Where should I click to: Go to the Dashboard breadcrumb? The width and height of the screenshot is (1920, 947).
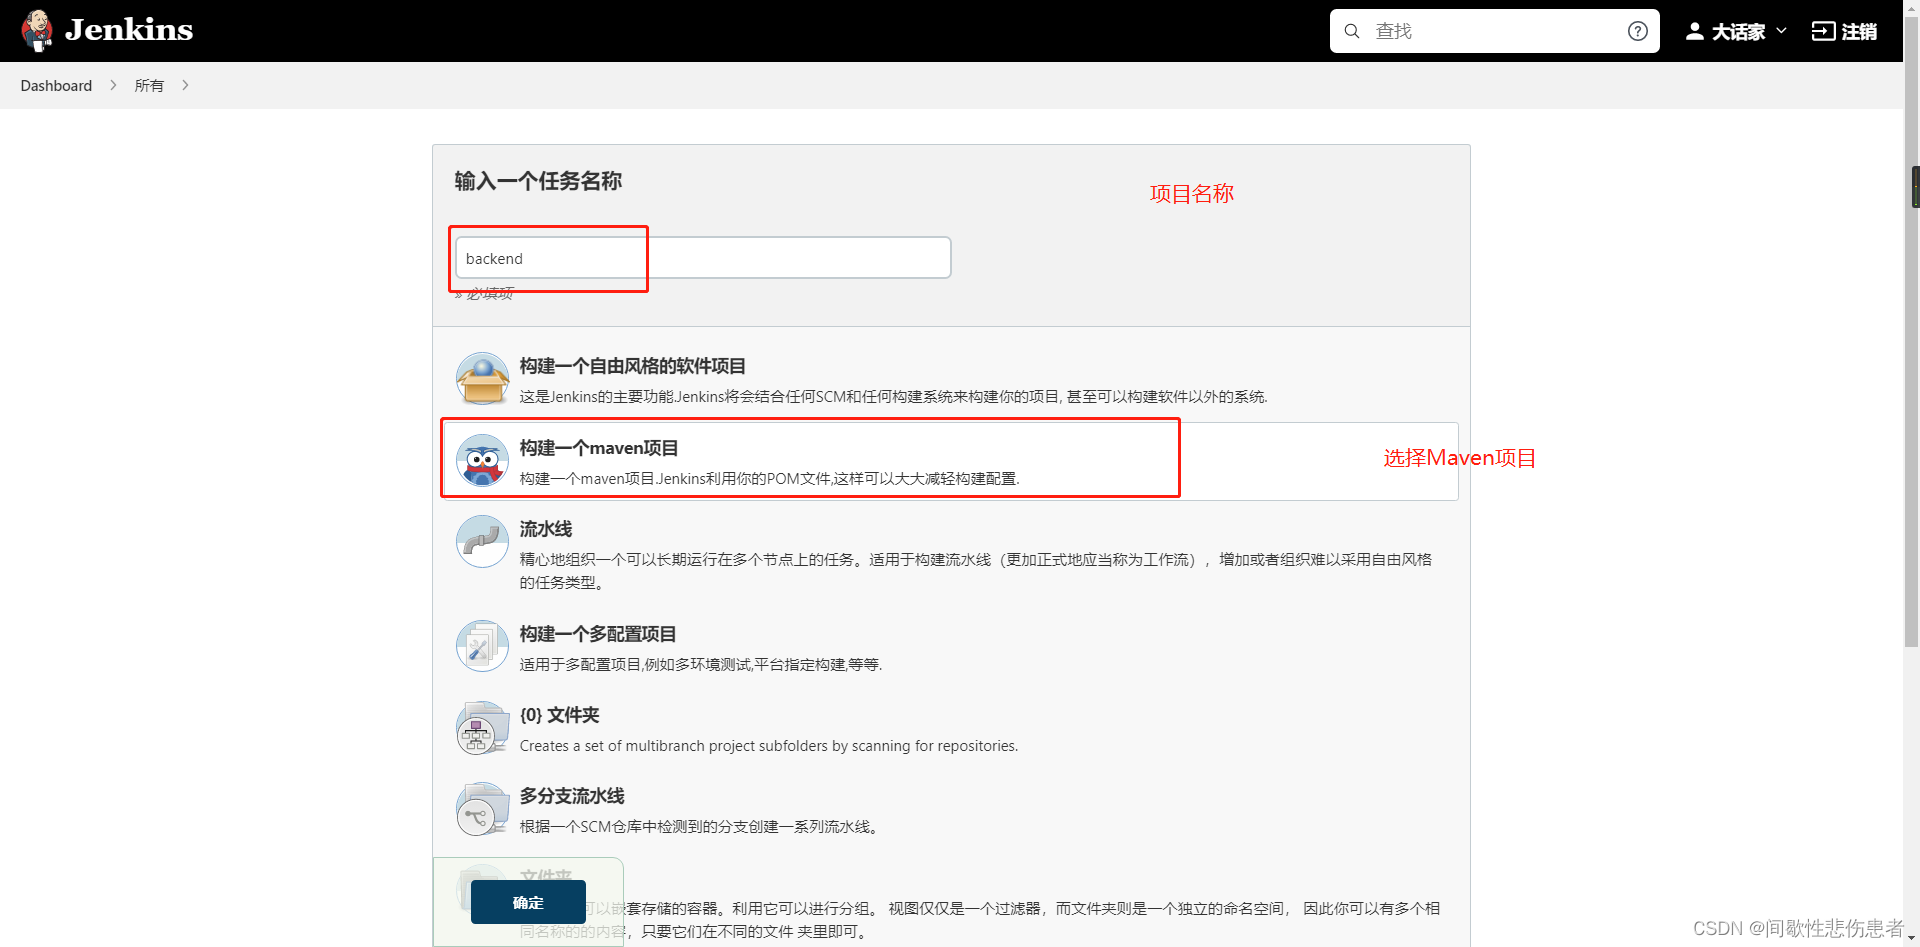(56, 86)
